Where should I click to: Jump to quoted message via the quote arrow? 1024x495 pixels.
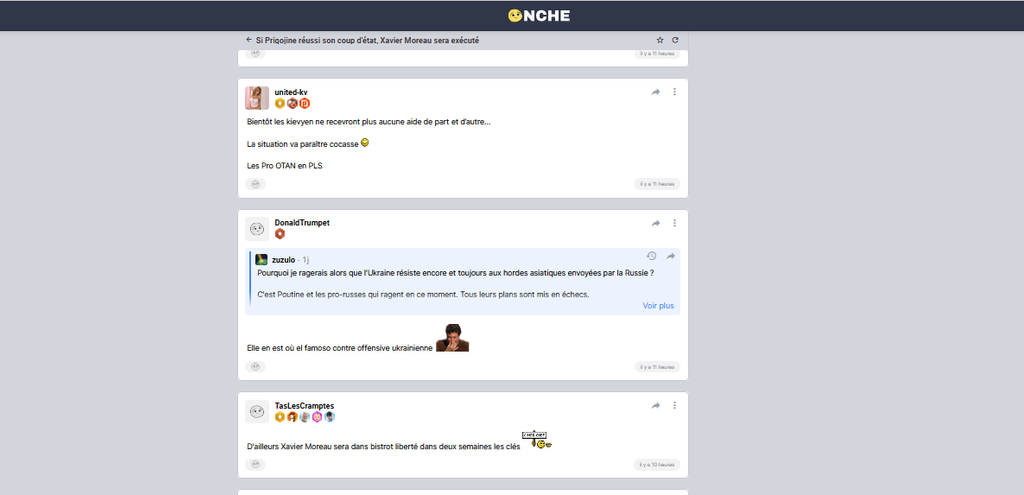[670, 256]
